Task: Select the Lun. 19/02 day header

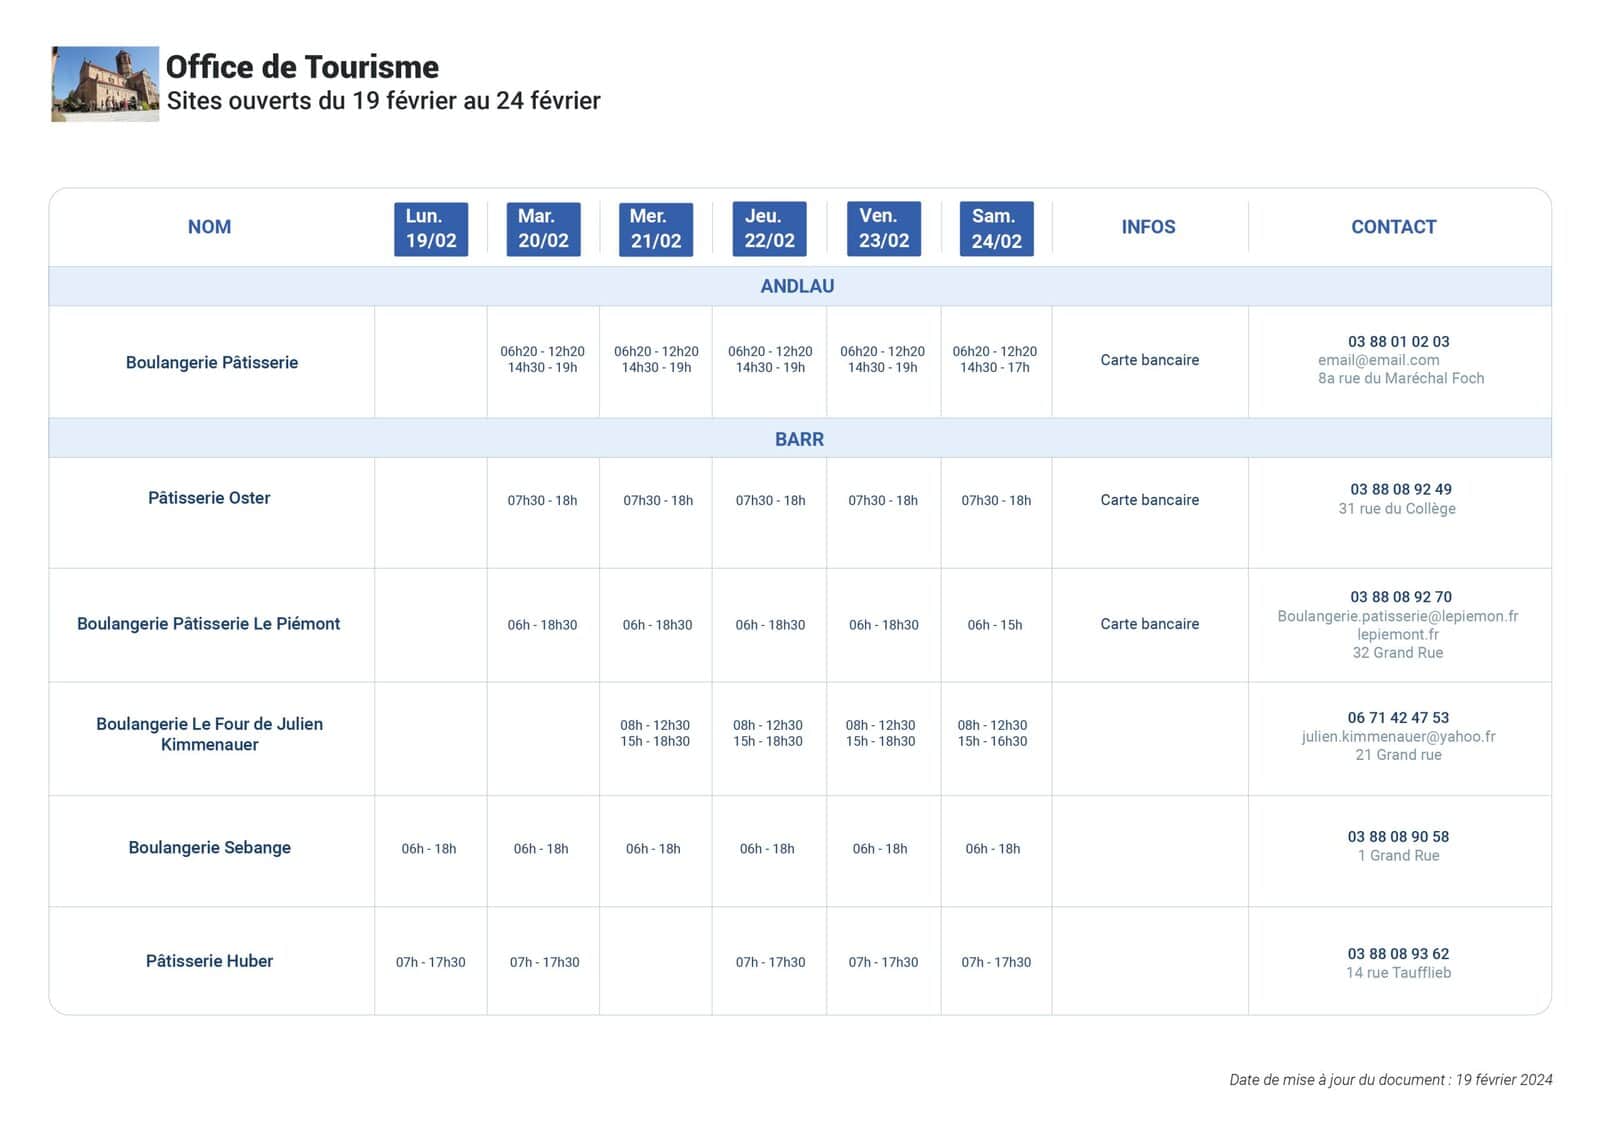Action: (x=431, y=229)
